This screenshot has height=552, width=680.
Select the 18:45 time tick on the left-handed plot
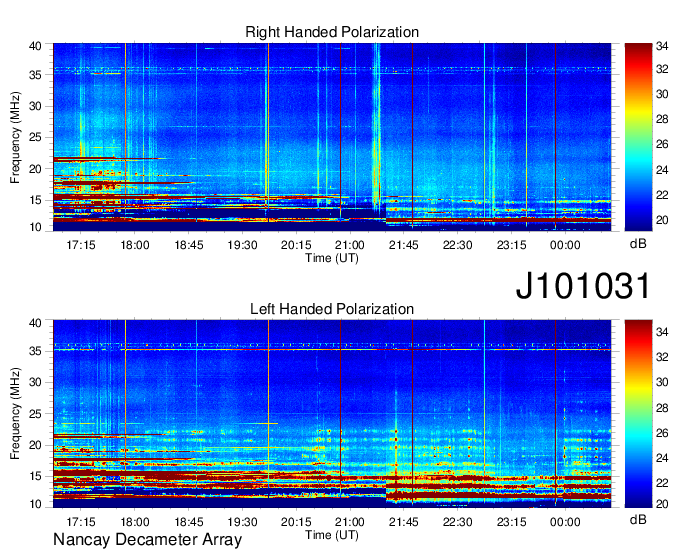pos(189,522)
